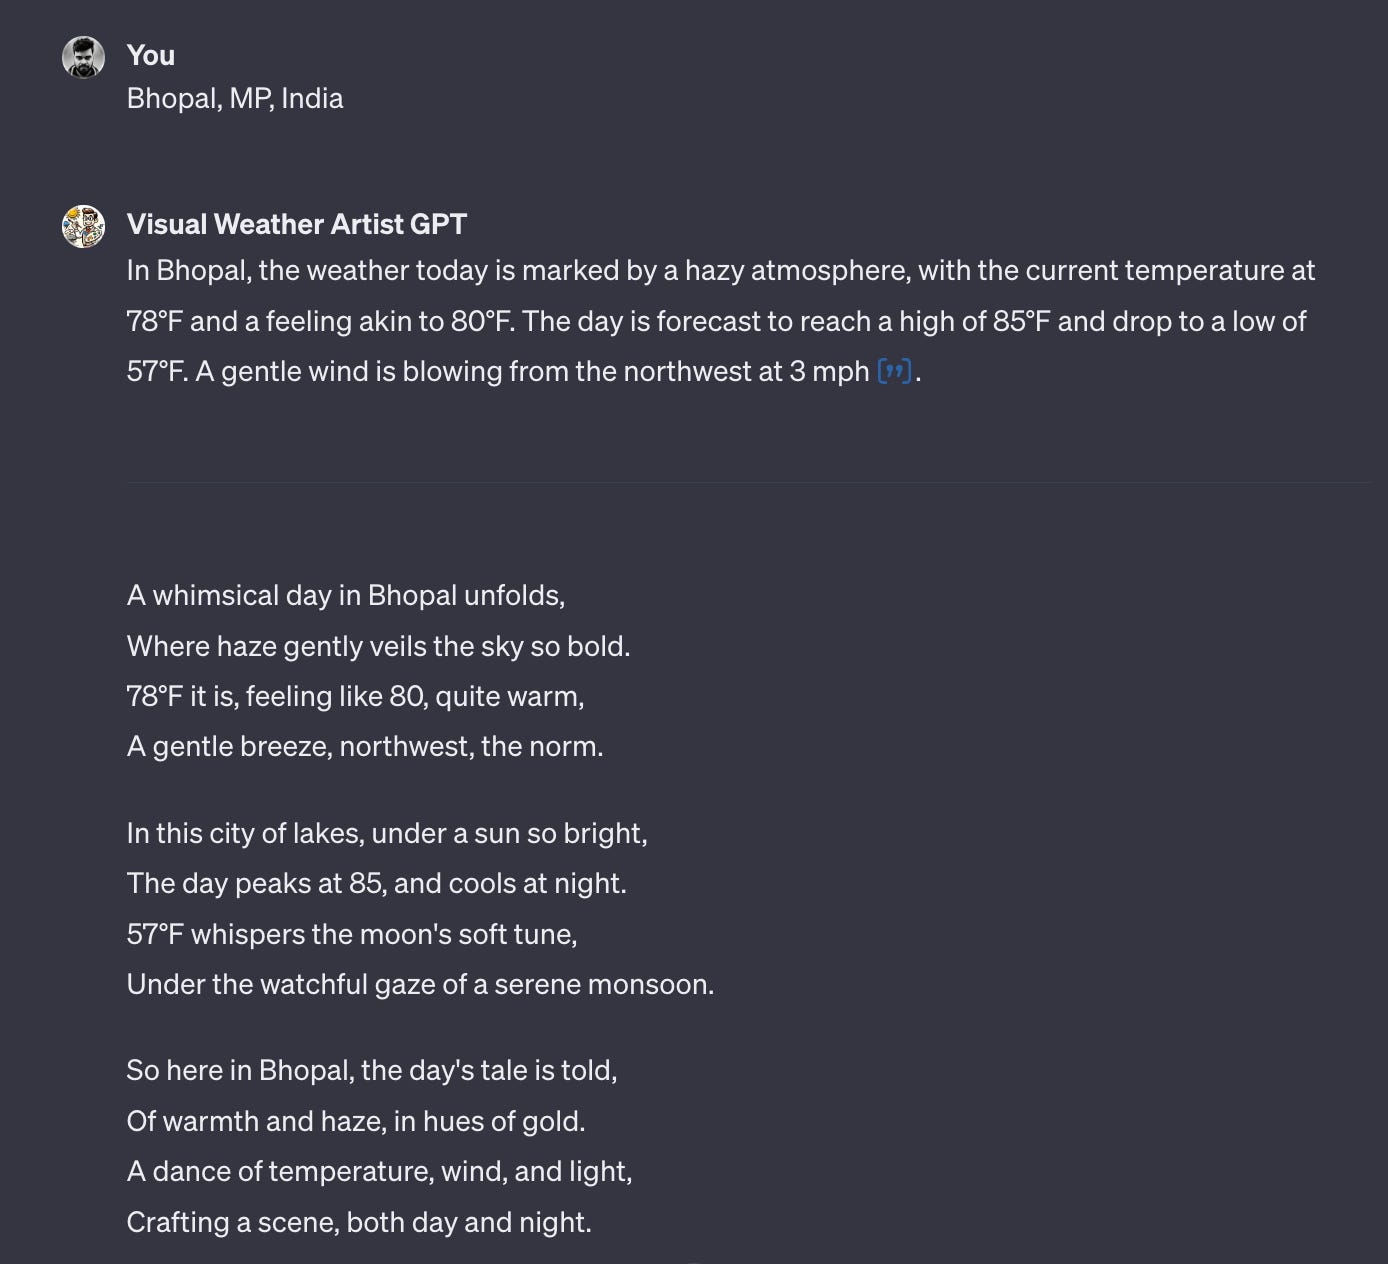
Task: Click the line "A dance of temperature, wind, and light,"
Action: tap(380, 1171)
